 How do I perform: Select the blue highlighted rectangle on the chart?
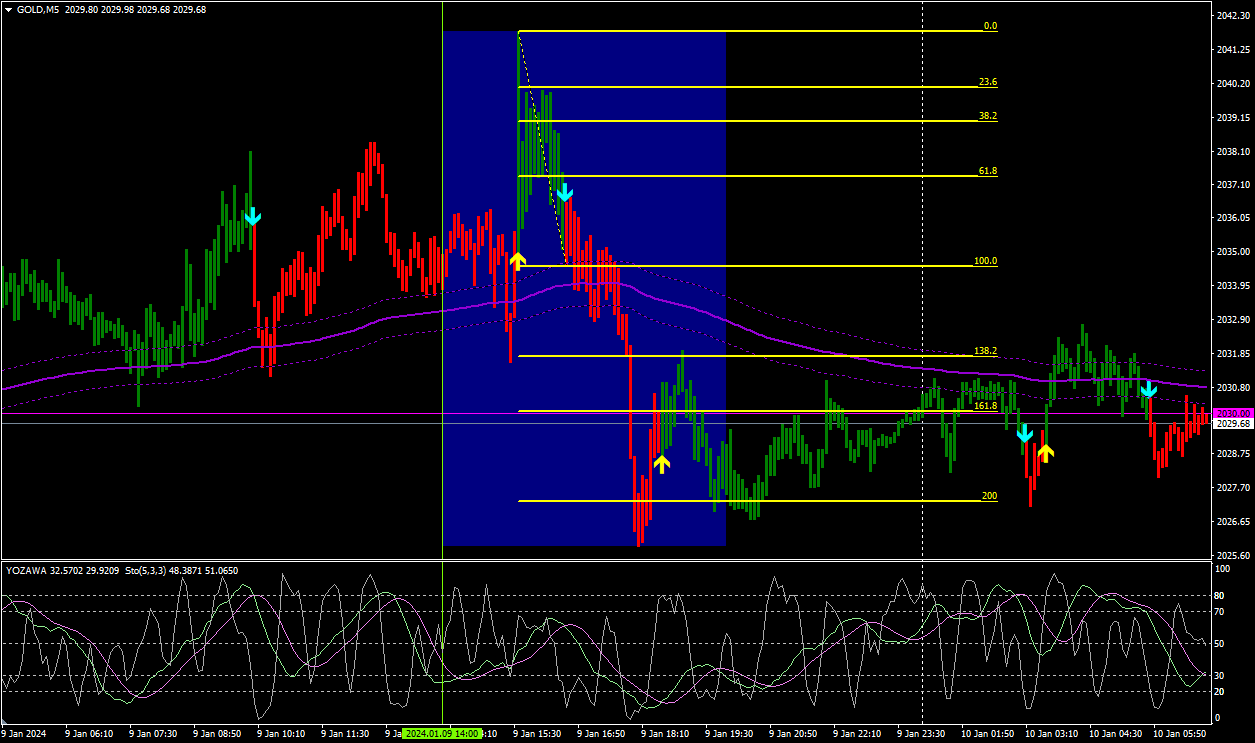click(x=584, y=288)
